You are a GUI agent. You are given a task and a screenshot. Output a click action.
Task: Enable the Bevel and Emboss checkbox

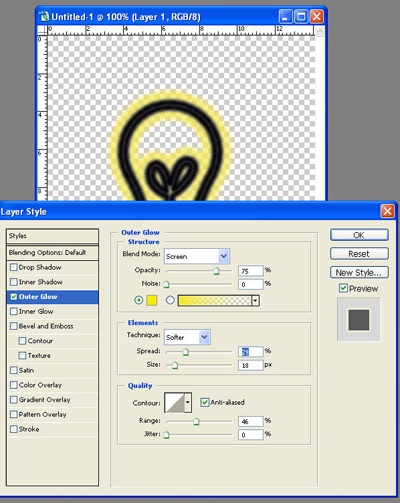pos(14,326)
